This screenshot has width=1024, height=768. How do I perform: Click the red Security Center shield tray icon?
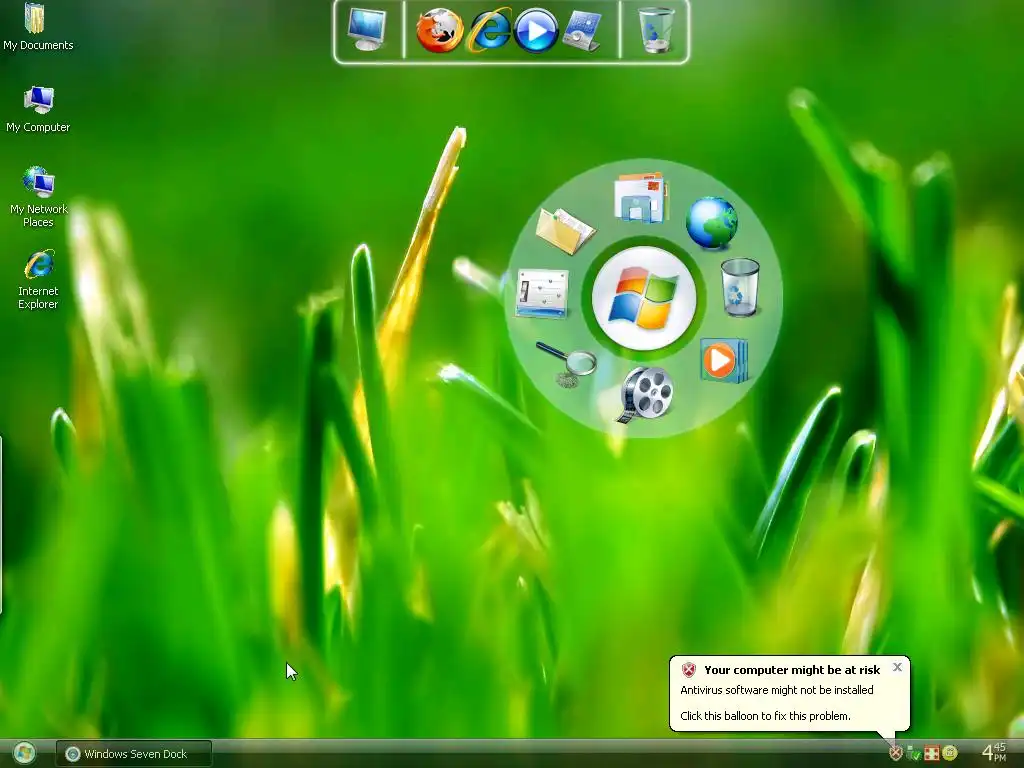click(896, 753)
